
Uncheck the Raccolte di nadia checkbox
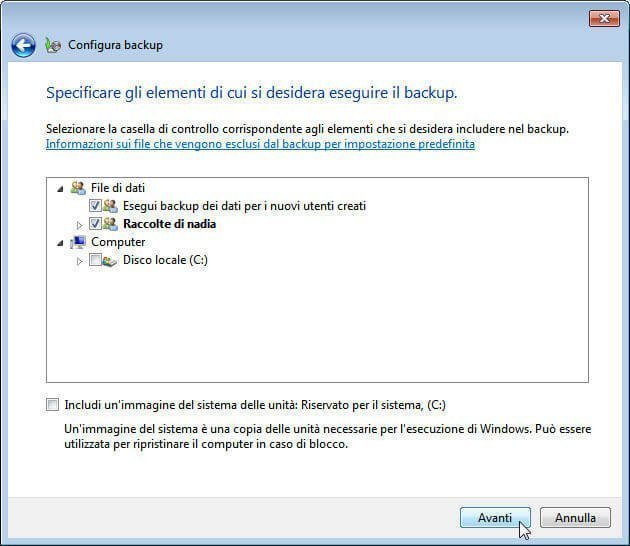tap(94, 224)
